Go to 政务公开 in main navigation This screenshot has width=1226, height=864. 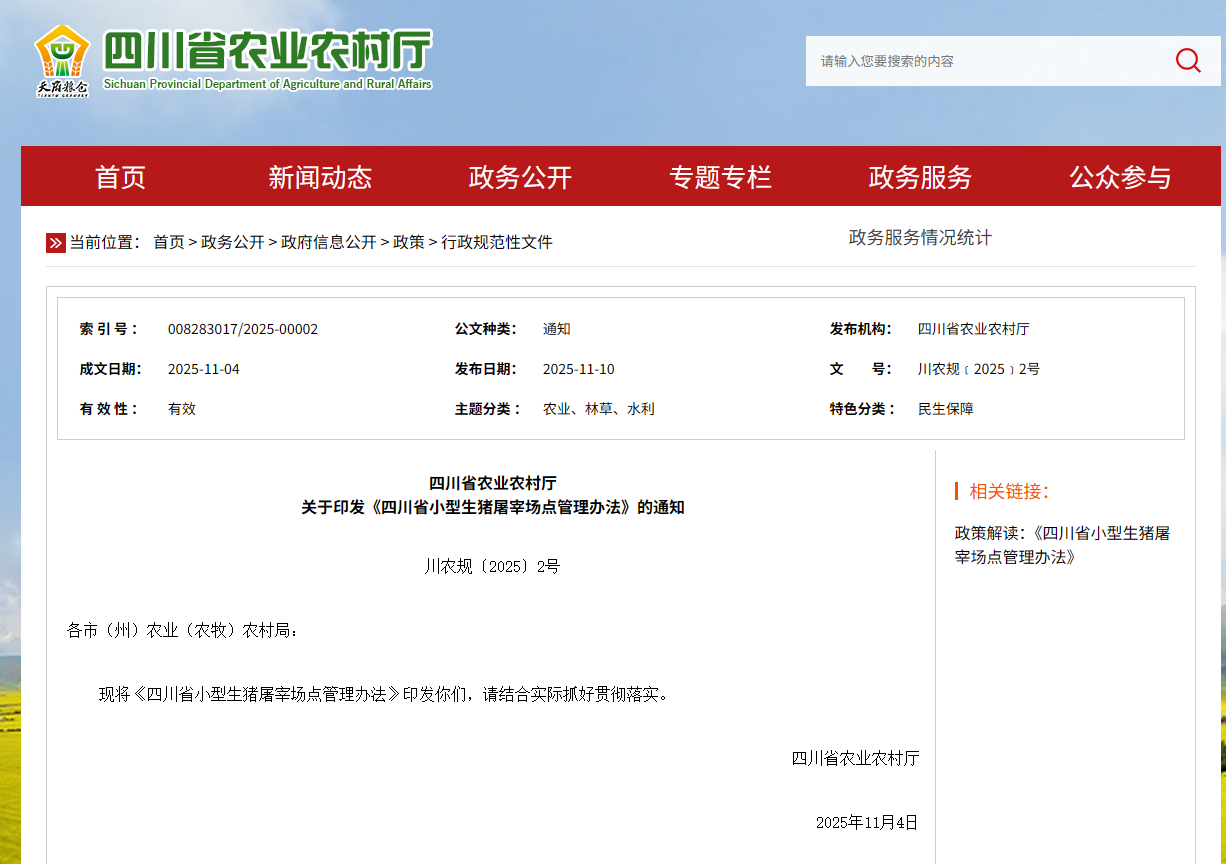[x=520, y=177]
